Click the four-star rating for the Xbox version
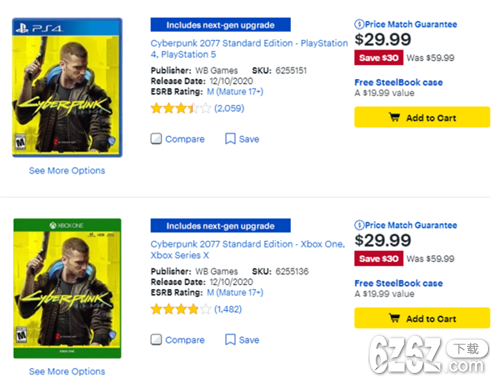500x385 pixels. coord(181,309)
